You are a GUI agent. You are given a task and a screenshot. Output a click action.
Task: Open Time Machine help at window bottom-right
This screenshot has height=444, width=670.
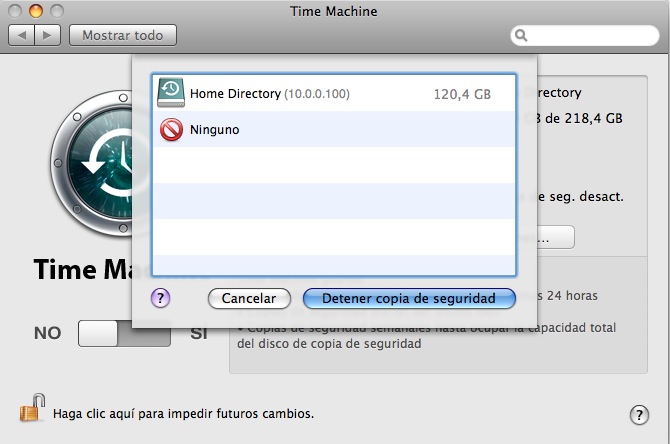[640, 415]
